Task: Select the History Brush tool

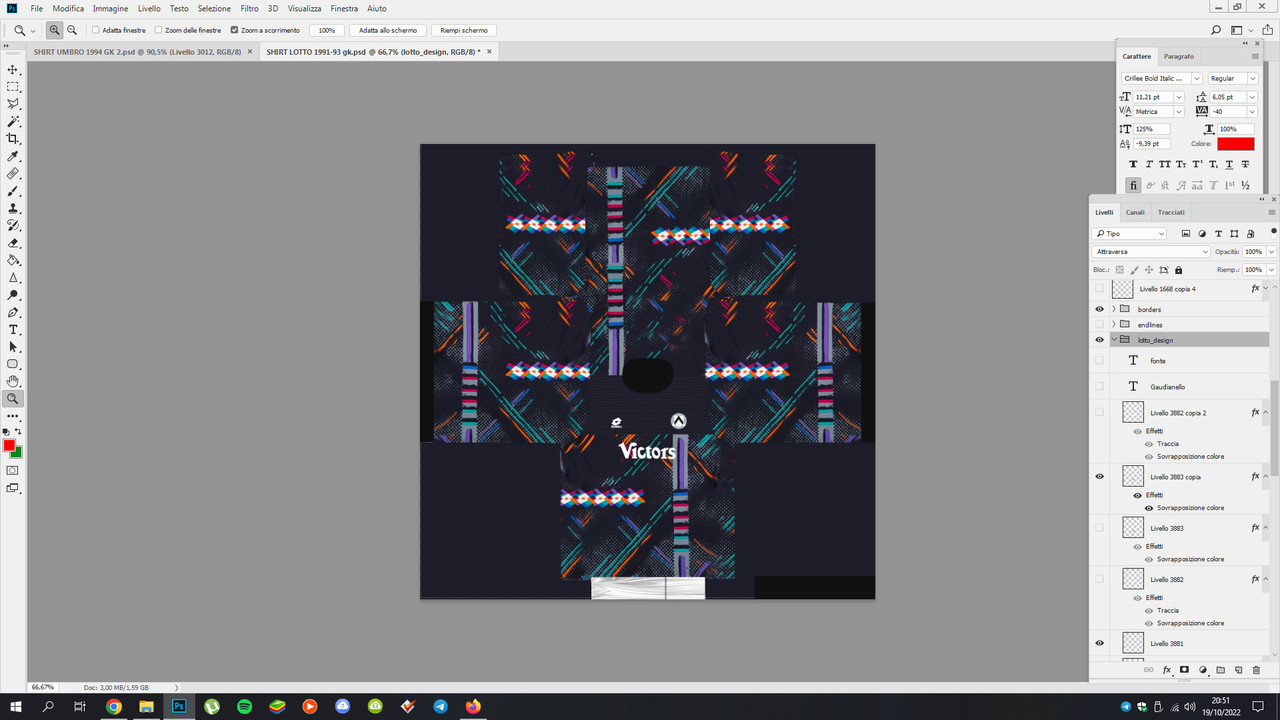Action: point(13,225)
